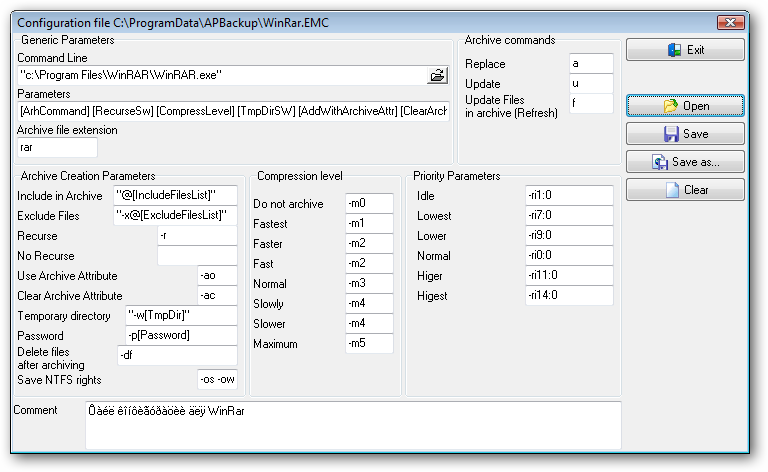Screen dimensions: 768x472
Task: Select the Faster compression field
Action: pyautogui.click(x=369, y=243)
